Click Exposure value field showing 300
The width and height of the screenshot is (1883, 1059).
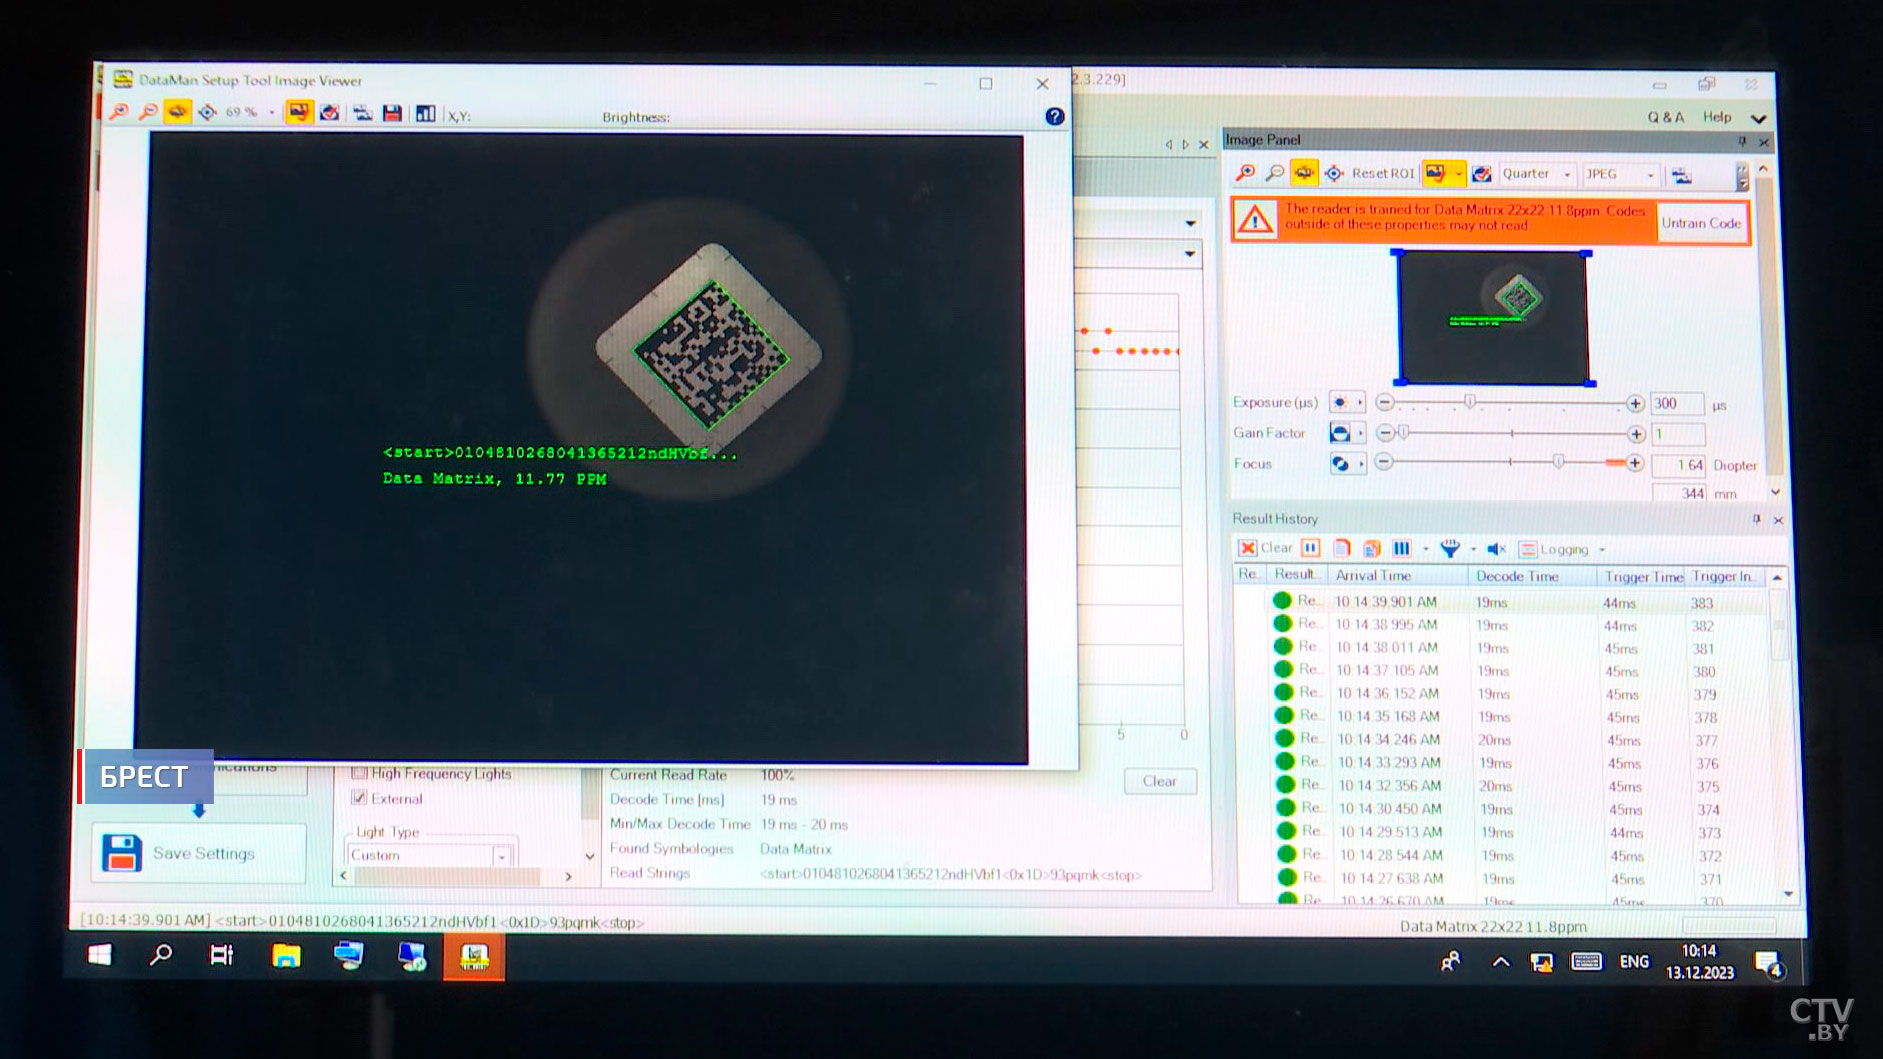coord(1677,404)
